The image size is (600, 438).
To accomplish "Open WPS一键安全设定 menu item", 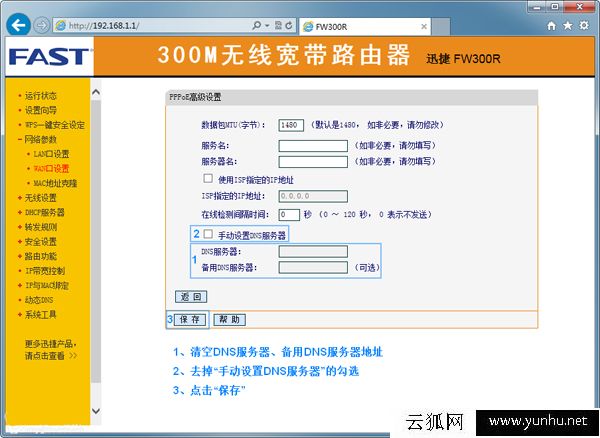I will 55,125.
